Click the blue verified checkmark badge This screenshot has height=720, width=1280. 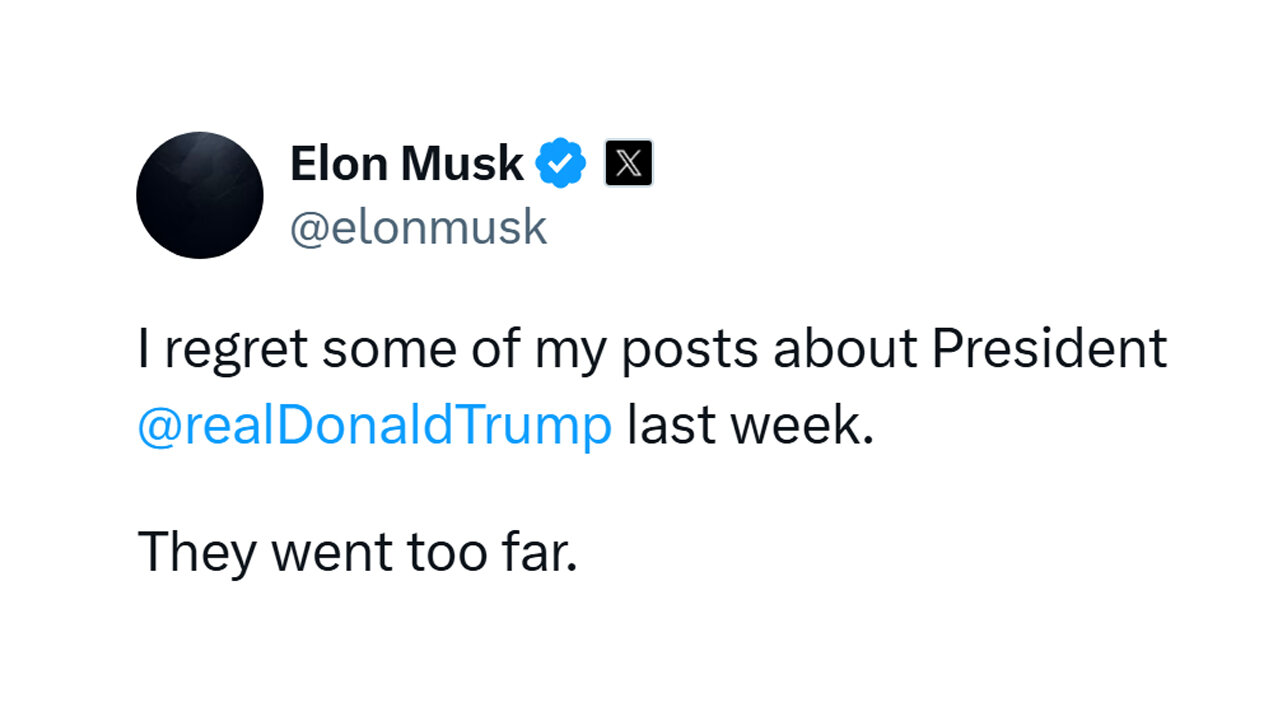(562, 163)
